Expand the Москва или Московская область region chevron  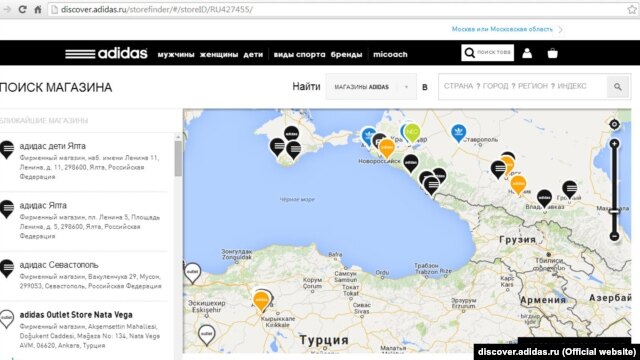pos(561,29)
